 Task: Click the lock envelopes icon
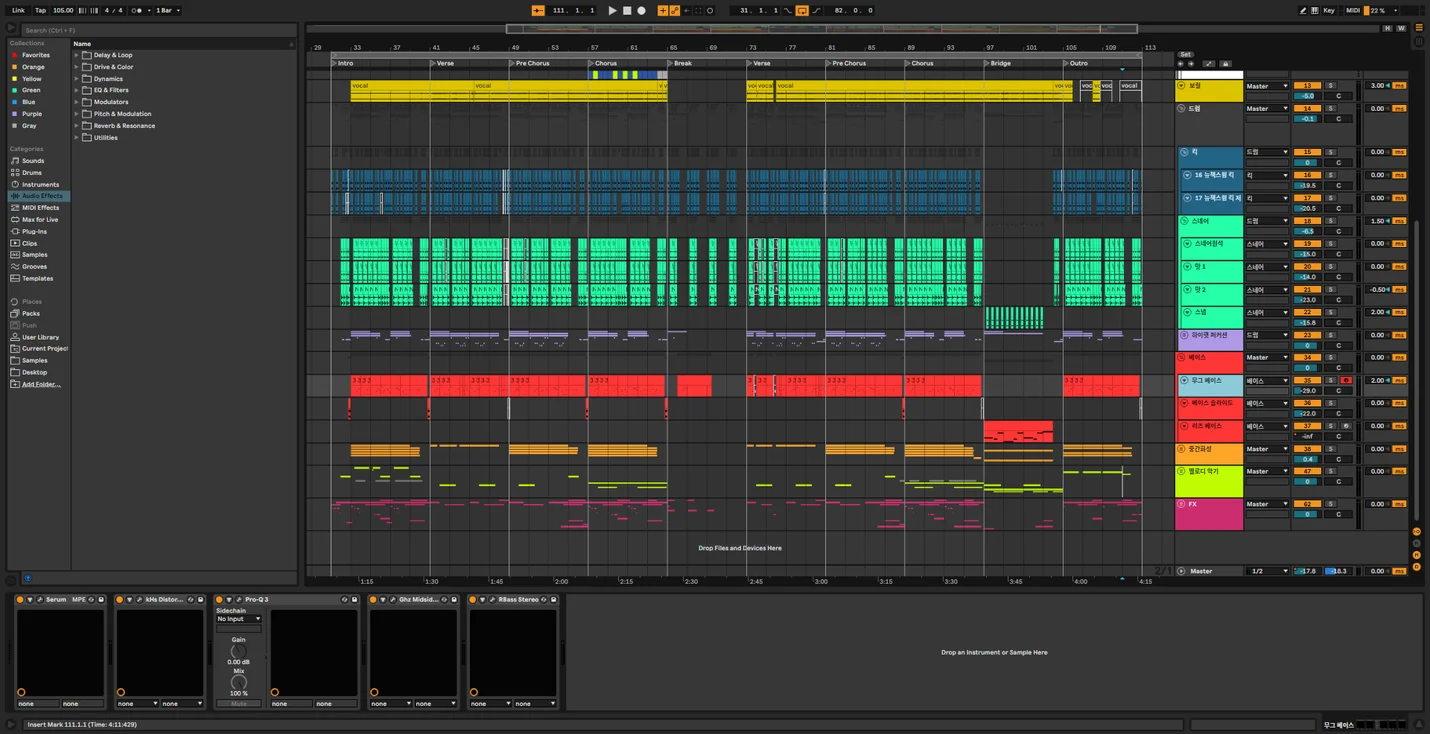pyautogui.click(x=1225, y=63)
